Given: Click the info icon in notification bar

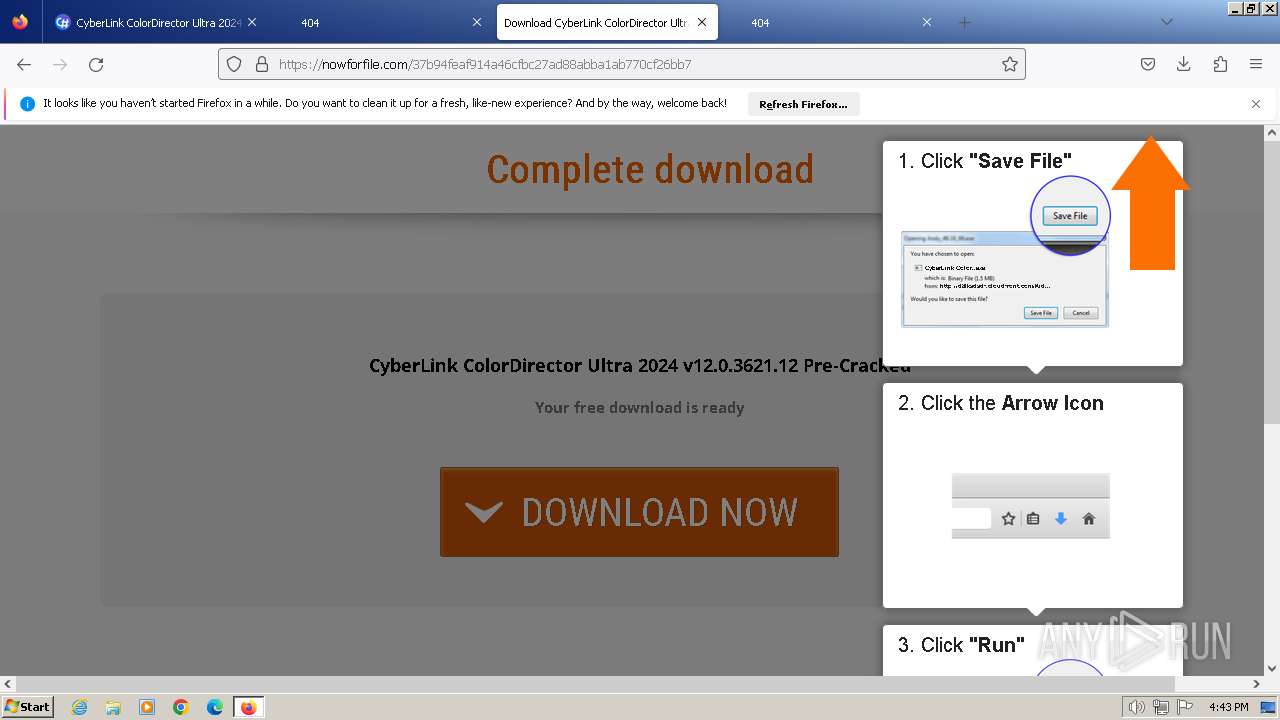Looking at the screenshot, I should pos(27,104).
